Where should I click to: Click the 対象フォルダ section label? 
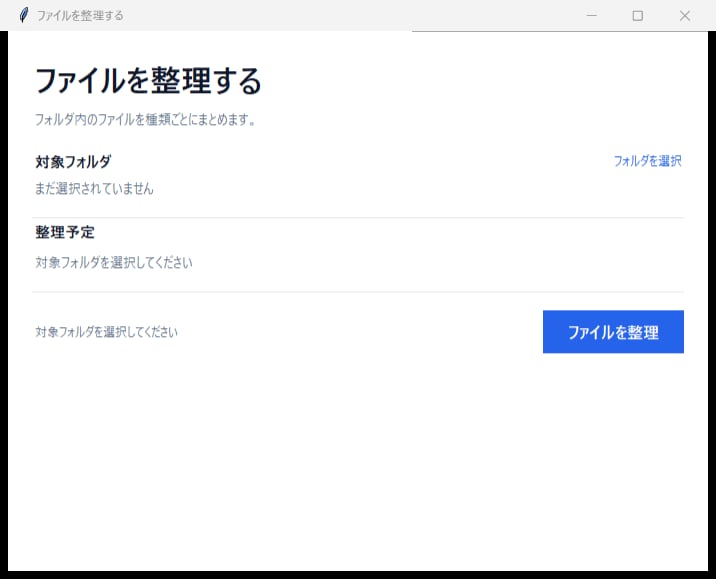[x=73, y=162]
